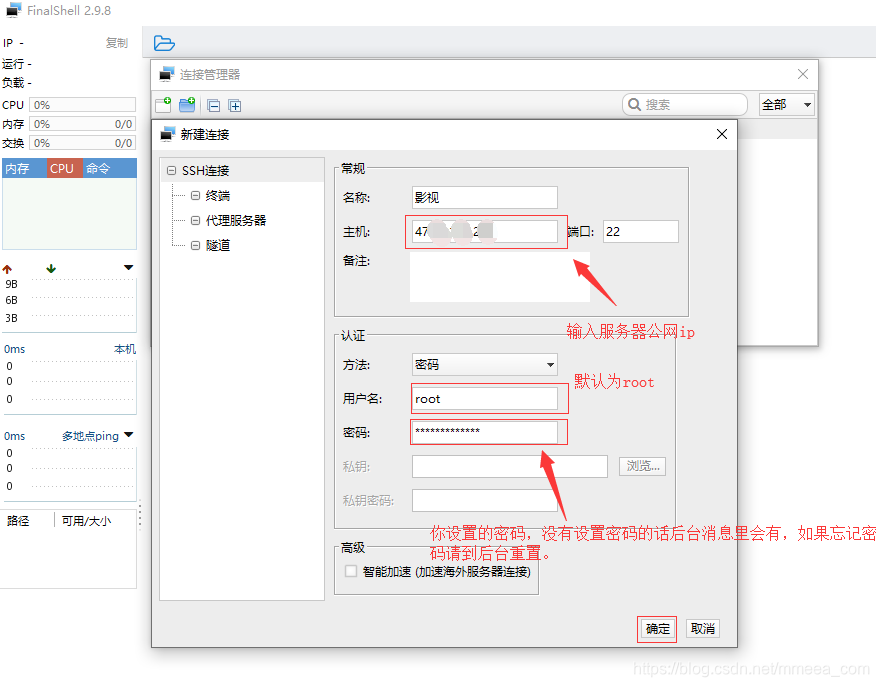
Task: Click the green download arrow icon
Action: [x=51, y=269]
